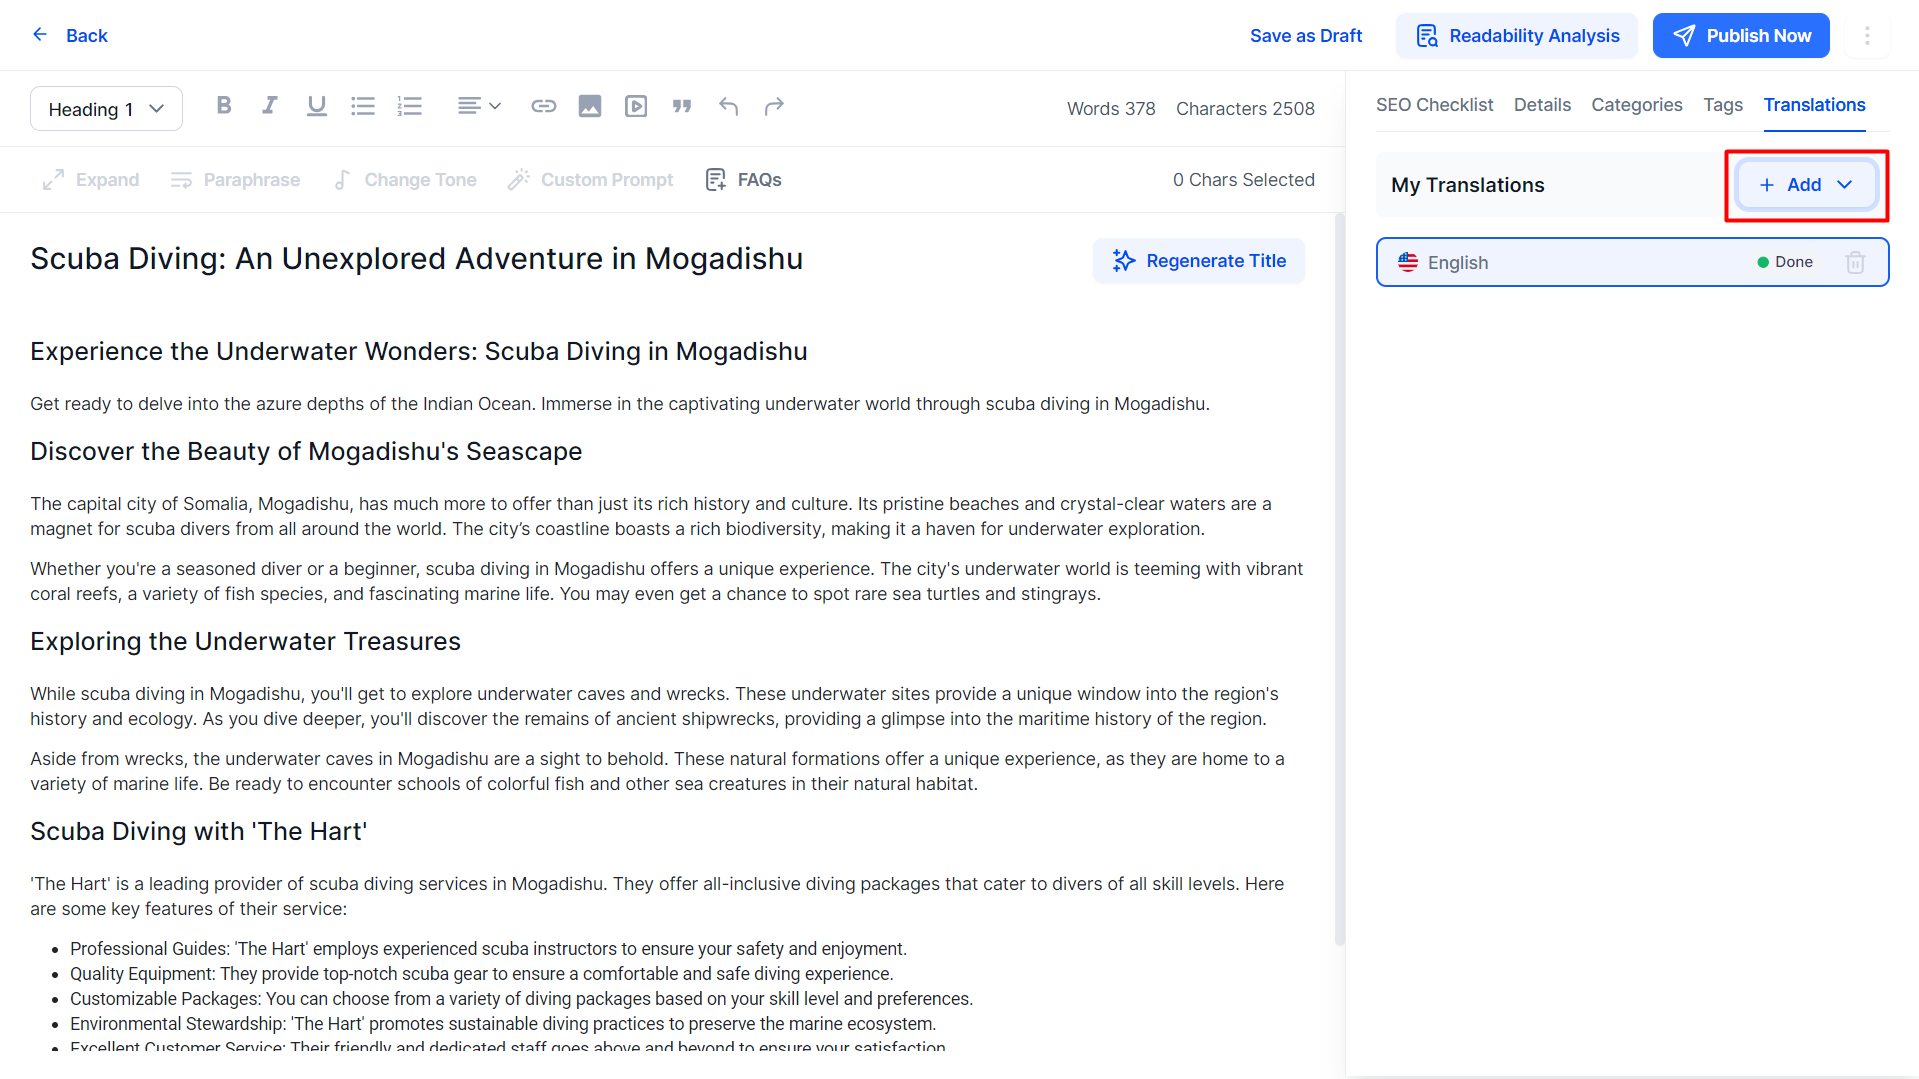
Task: Click the Expand AI tool
Action: 91,180
